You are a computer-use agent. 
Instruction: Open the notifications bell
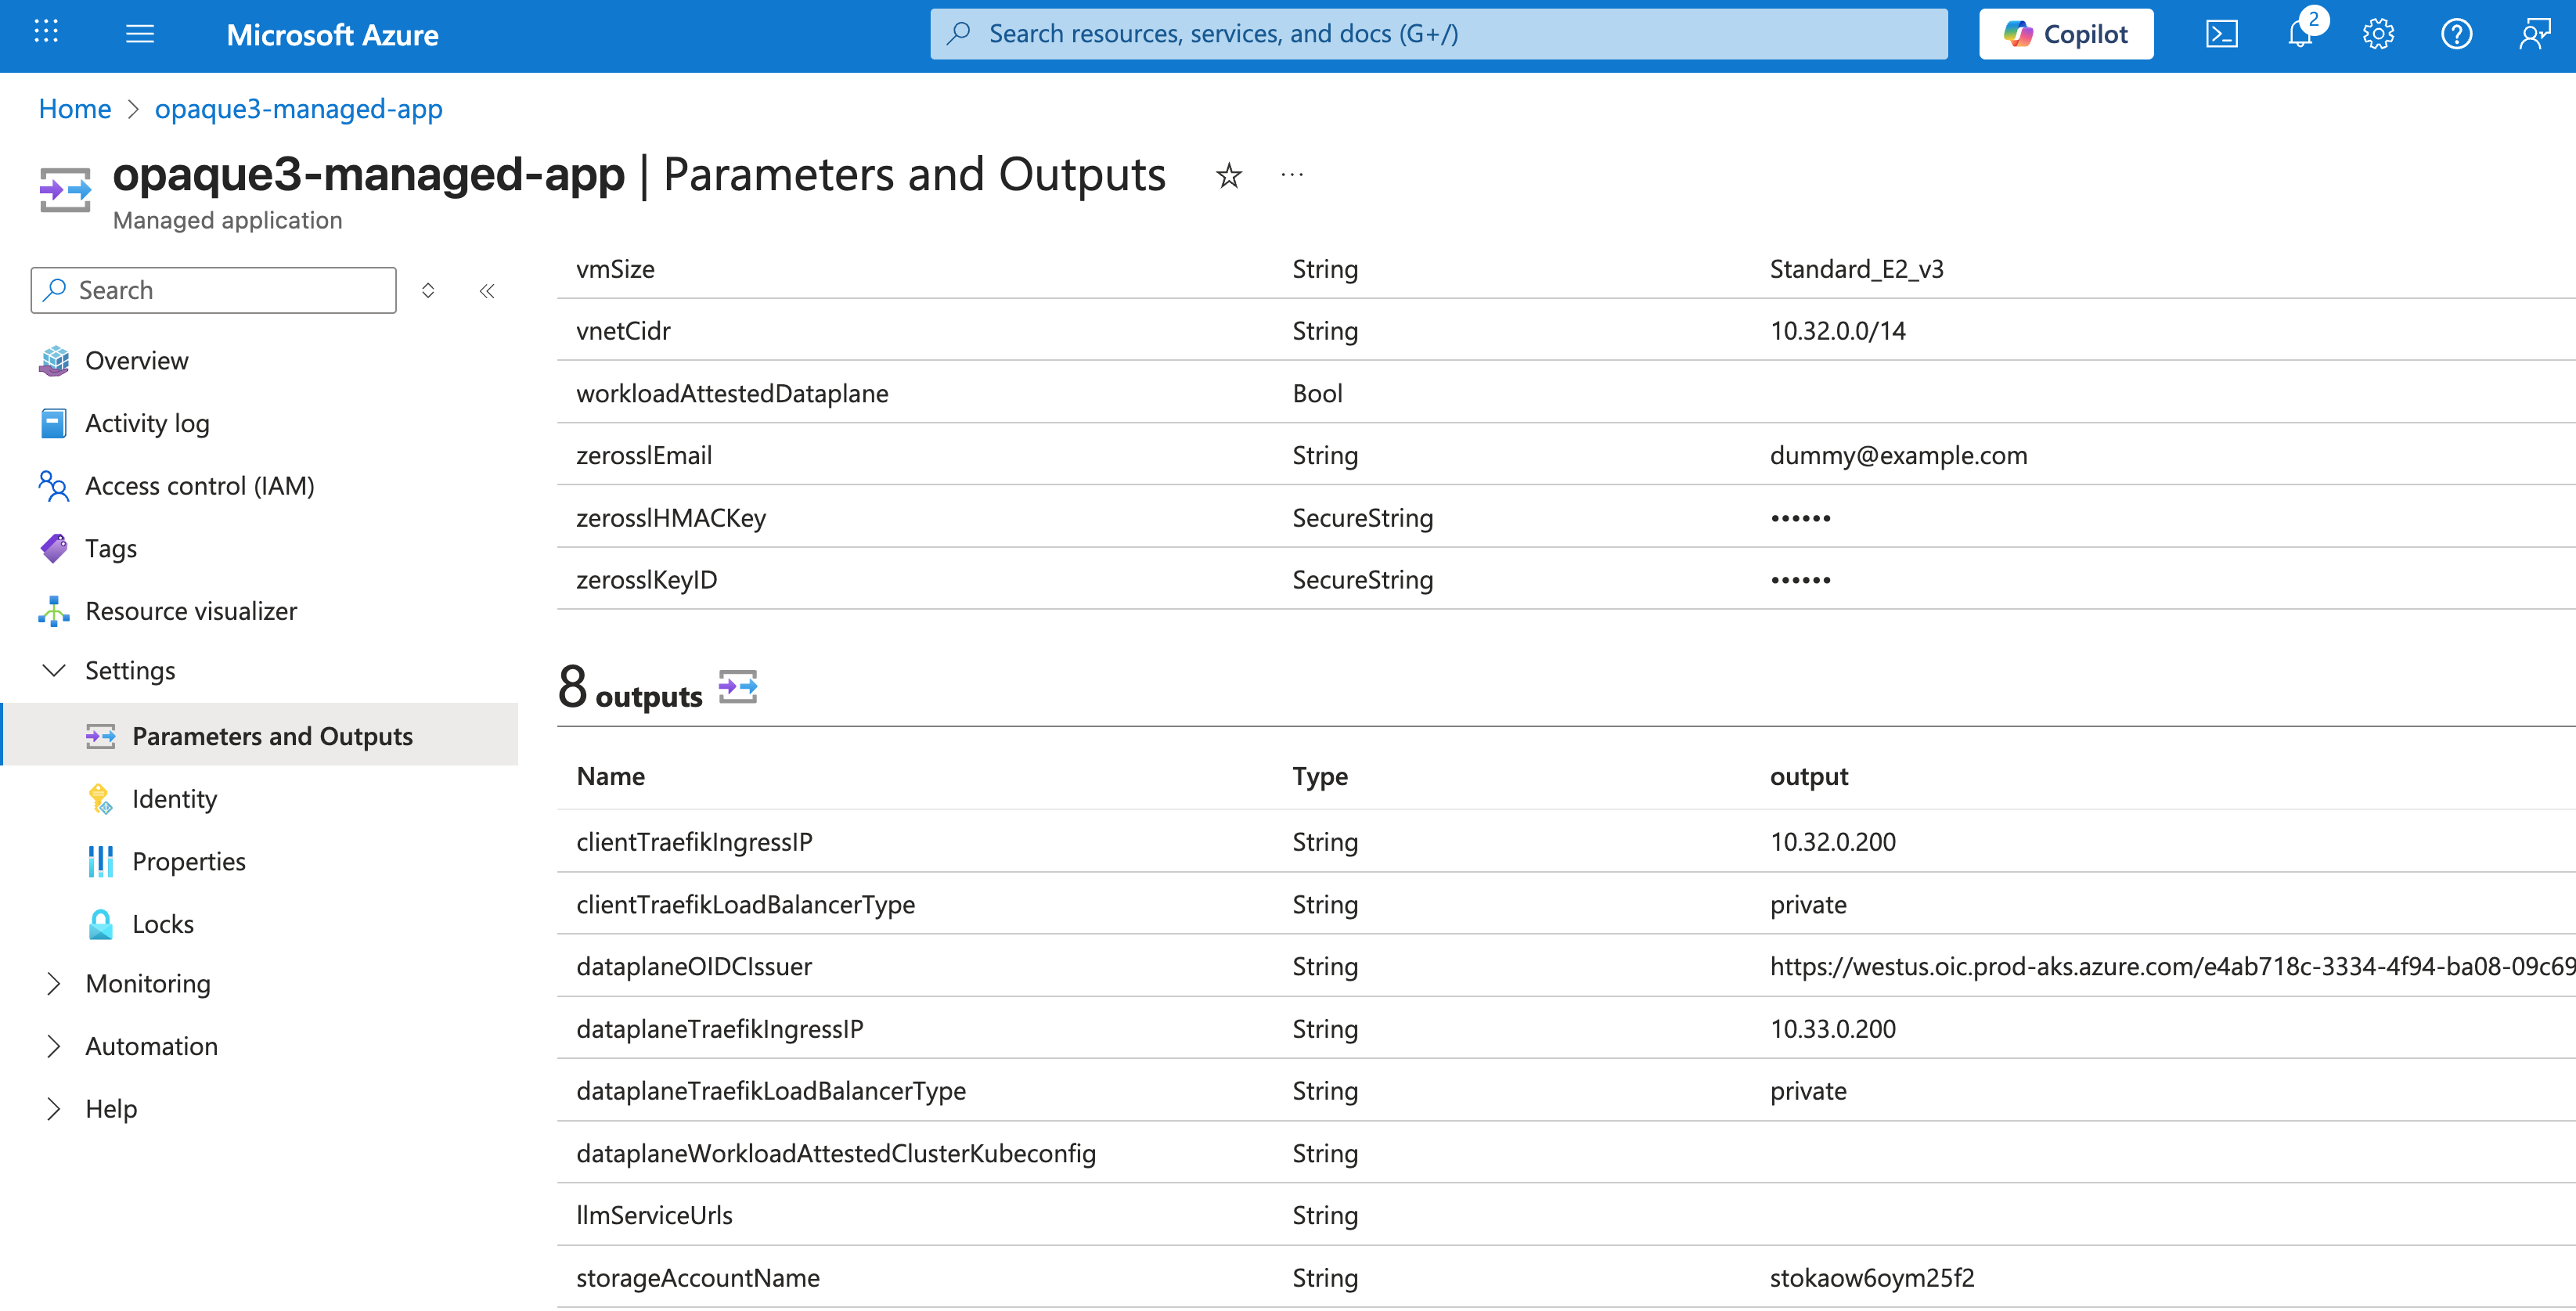pos(2299,34)
